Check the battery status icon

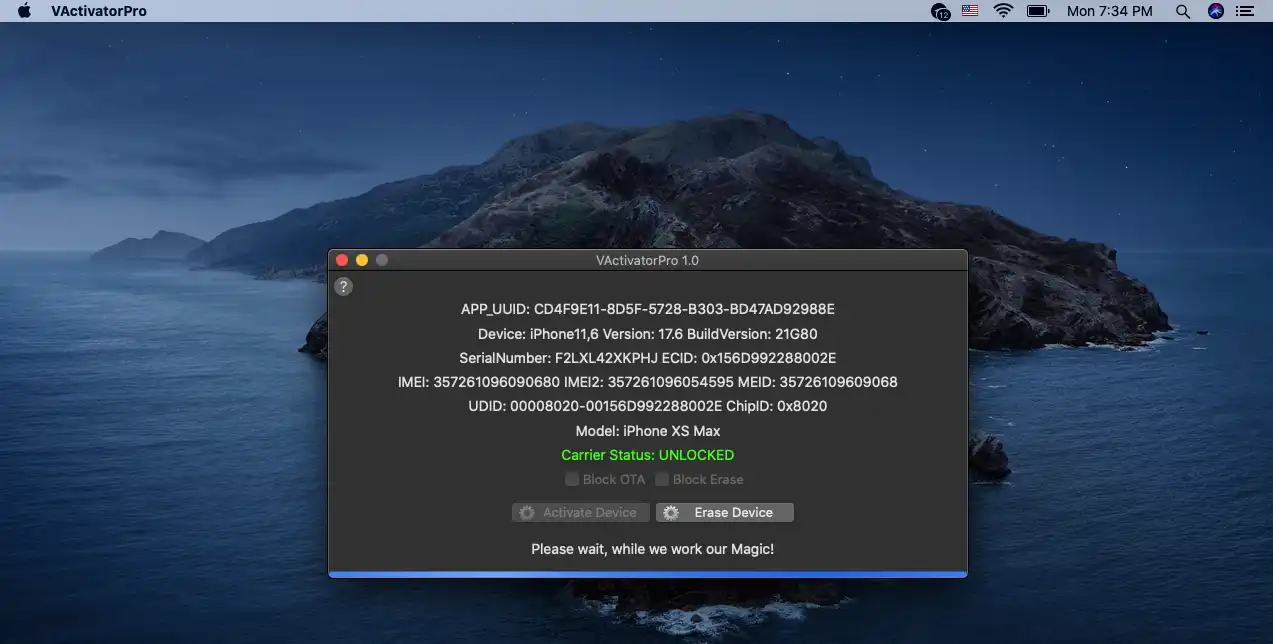pos(1038,11)
